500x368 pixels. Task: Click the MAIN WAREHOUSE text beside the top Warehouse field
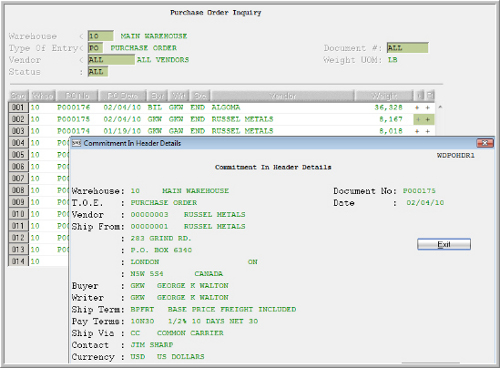[x=154, y=36]
